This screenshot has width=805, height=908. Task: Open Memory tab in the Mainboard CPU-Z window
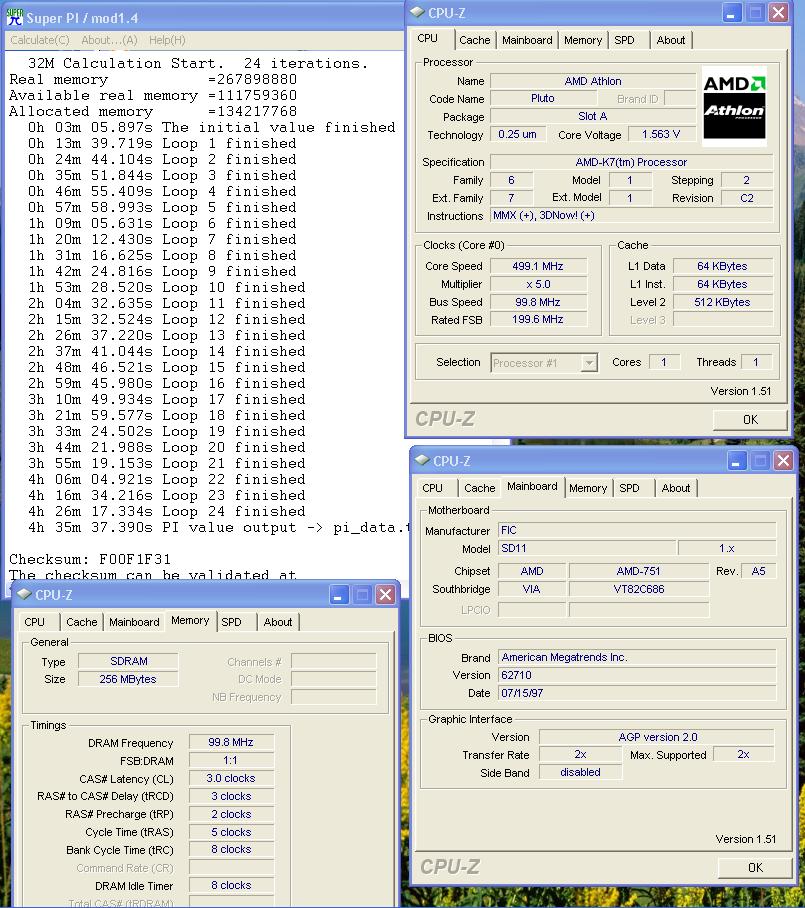(x=588, y=488)
